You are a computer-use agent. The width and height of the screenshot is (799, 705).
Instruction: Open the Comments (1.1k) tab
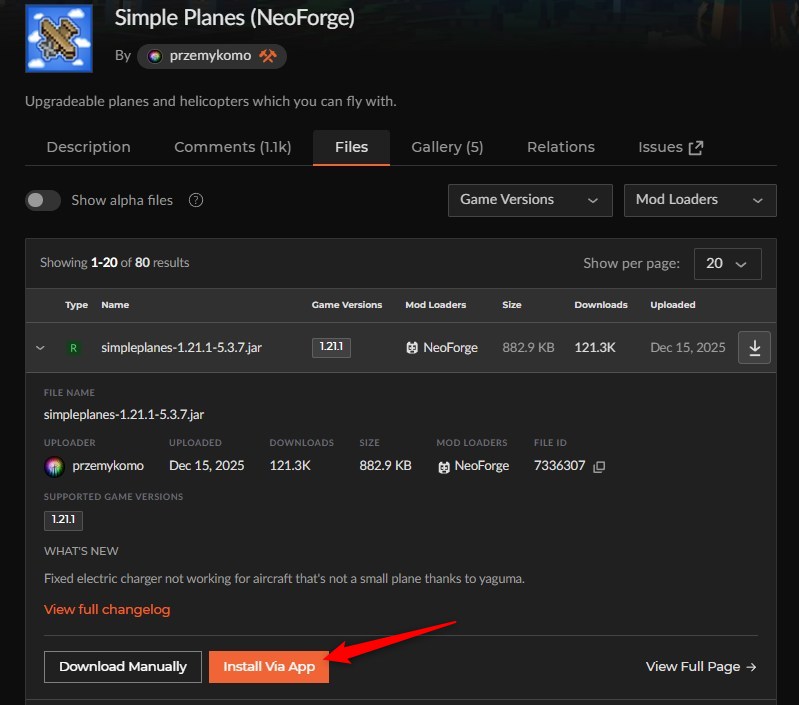232,147
